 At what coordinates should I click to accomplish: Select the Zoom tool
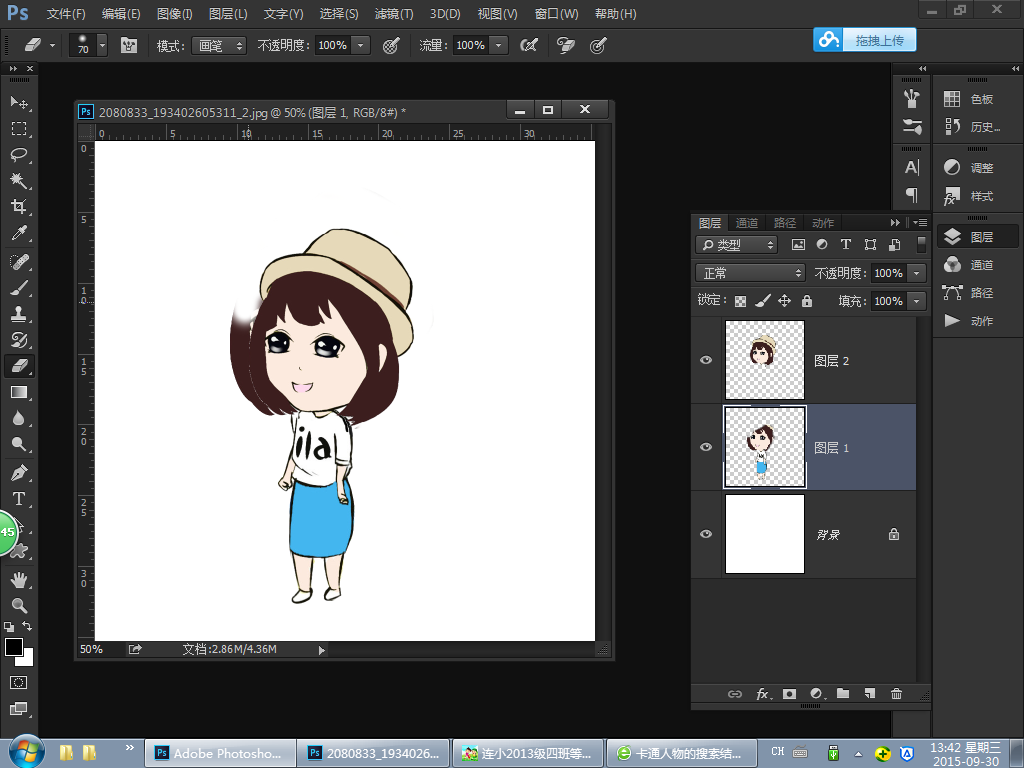tap(19, 605)
